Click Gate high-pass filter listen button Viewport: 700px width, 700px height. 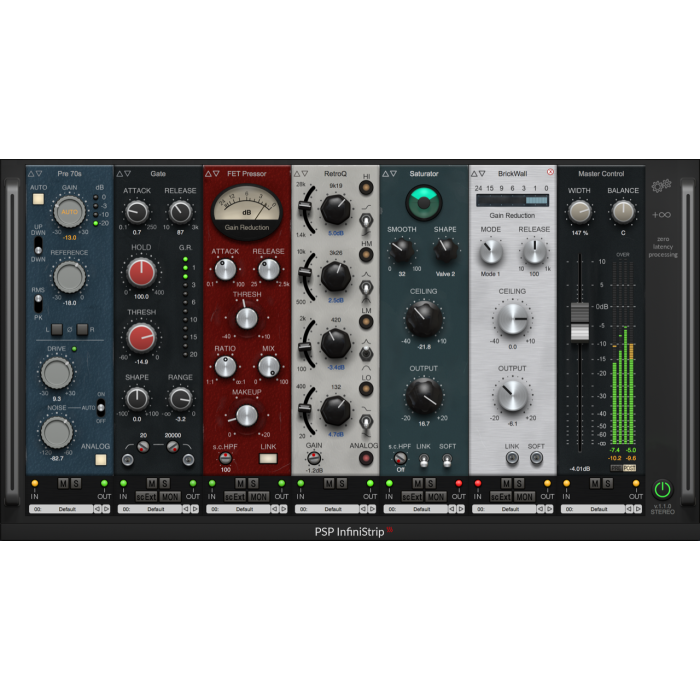pos(128,460)
